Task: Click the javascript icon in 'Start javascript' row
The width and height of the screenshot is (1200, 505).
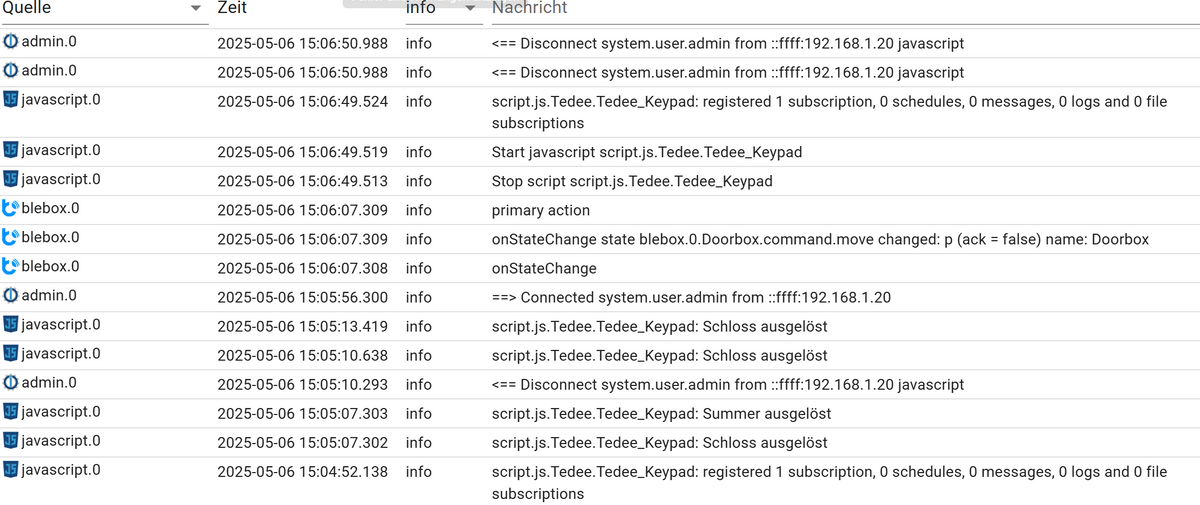Action: pos(11,151)
